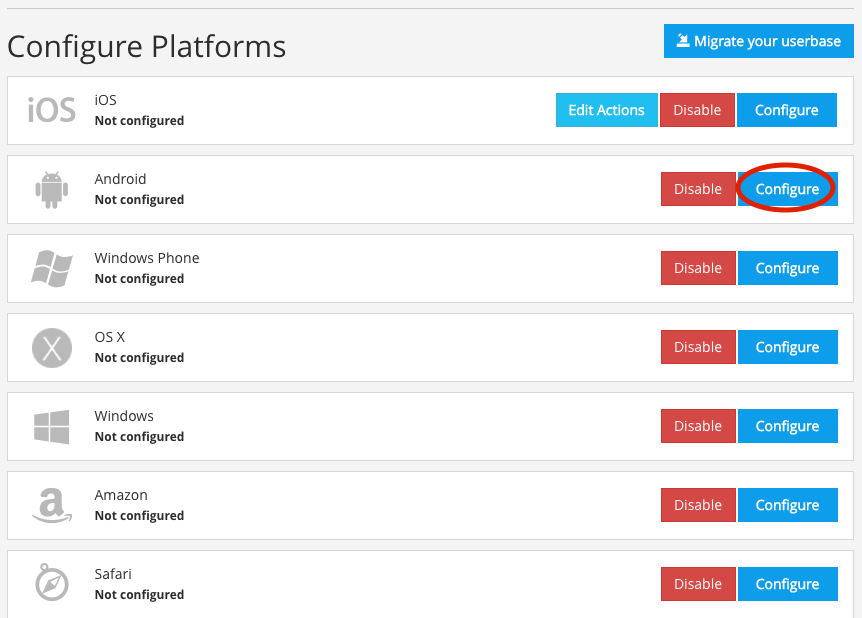
Task: Configure the iOS platform
Action: pos(787,110)
